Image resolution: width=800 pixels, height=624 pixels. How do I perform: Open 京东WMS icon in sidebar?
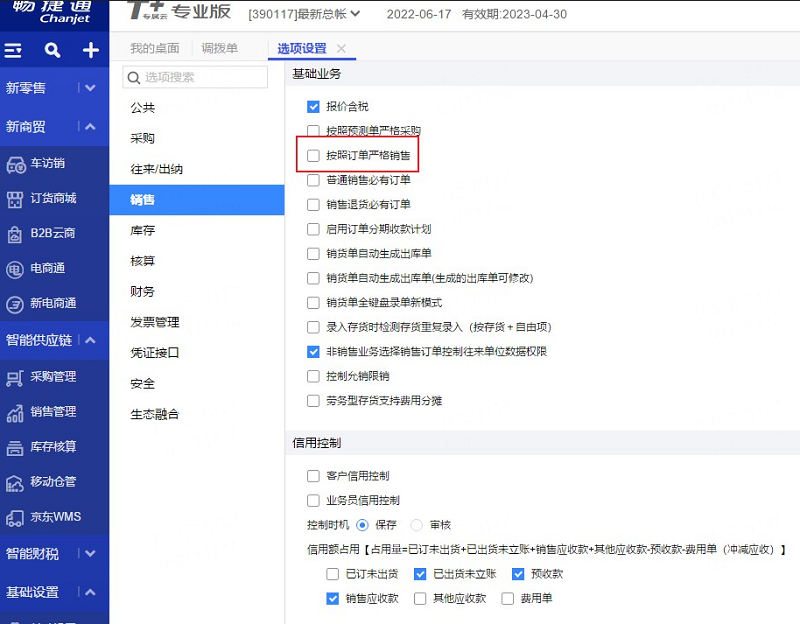[x=15, y=518]
